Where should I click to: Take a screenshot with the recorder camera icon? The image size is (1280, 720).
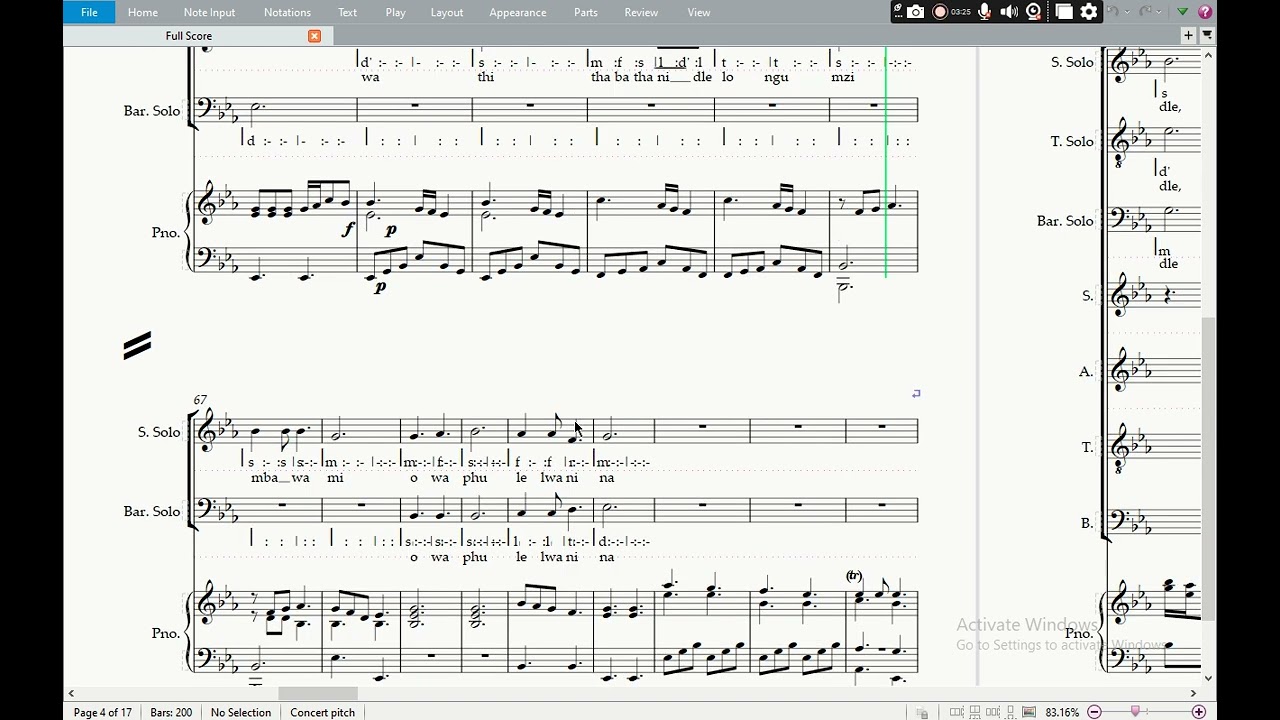915,12
